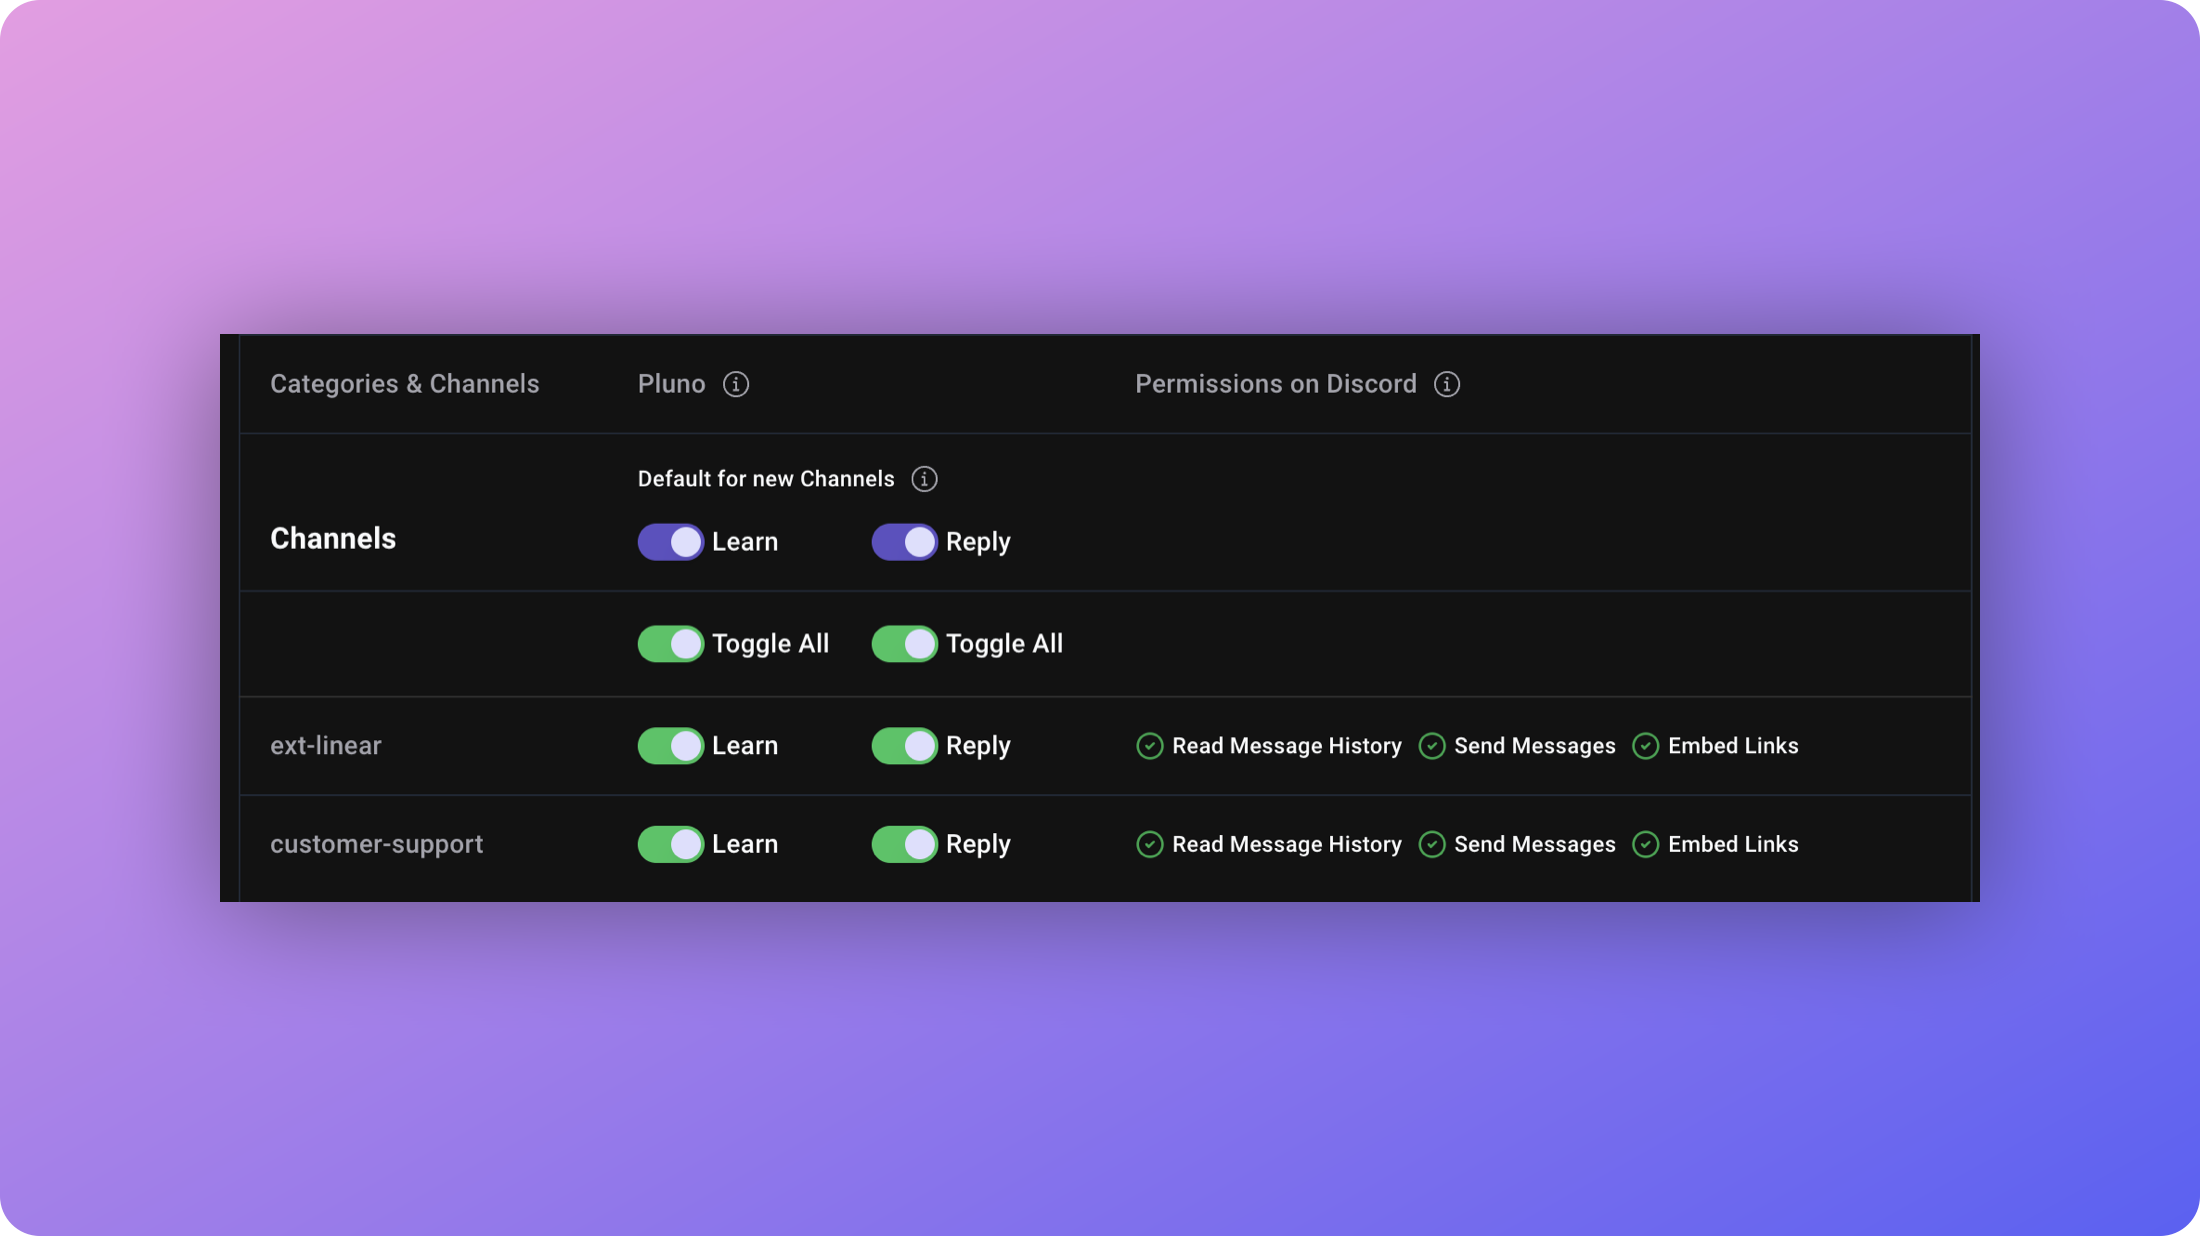Disable Reply for the ext-linear channel
Viewport: 2200px width, 1236px height.
(904, 746)
